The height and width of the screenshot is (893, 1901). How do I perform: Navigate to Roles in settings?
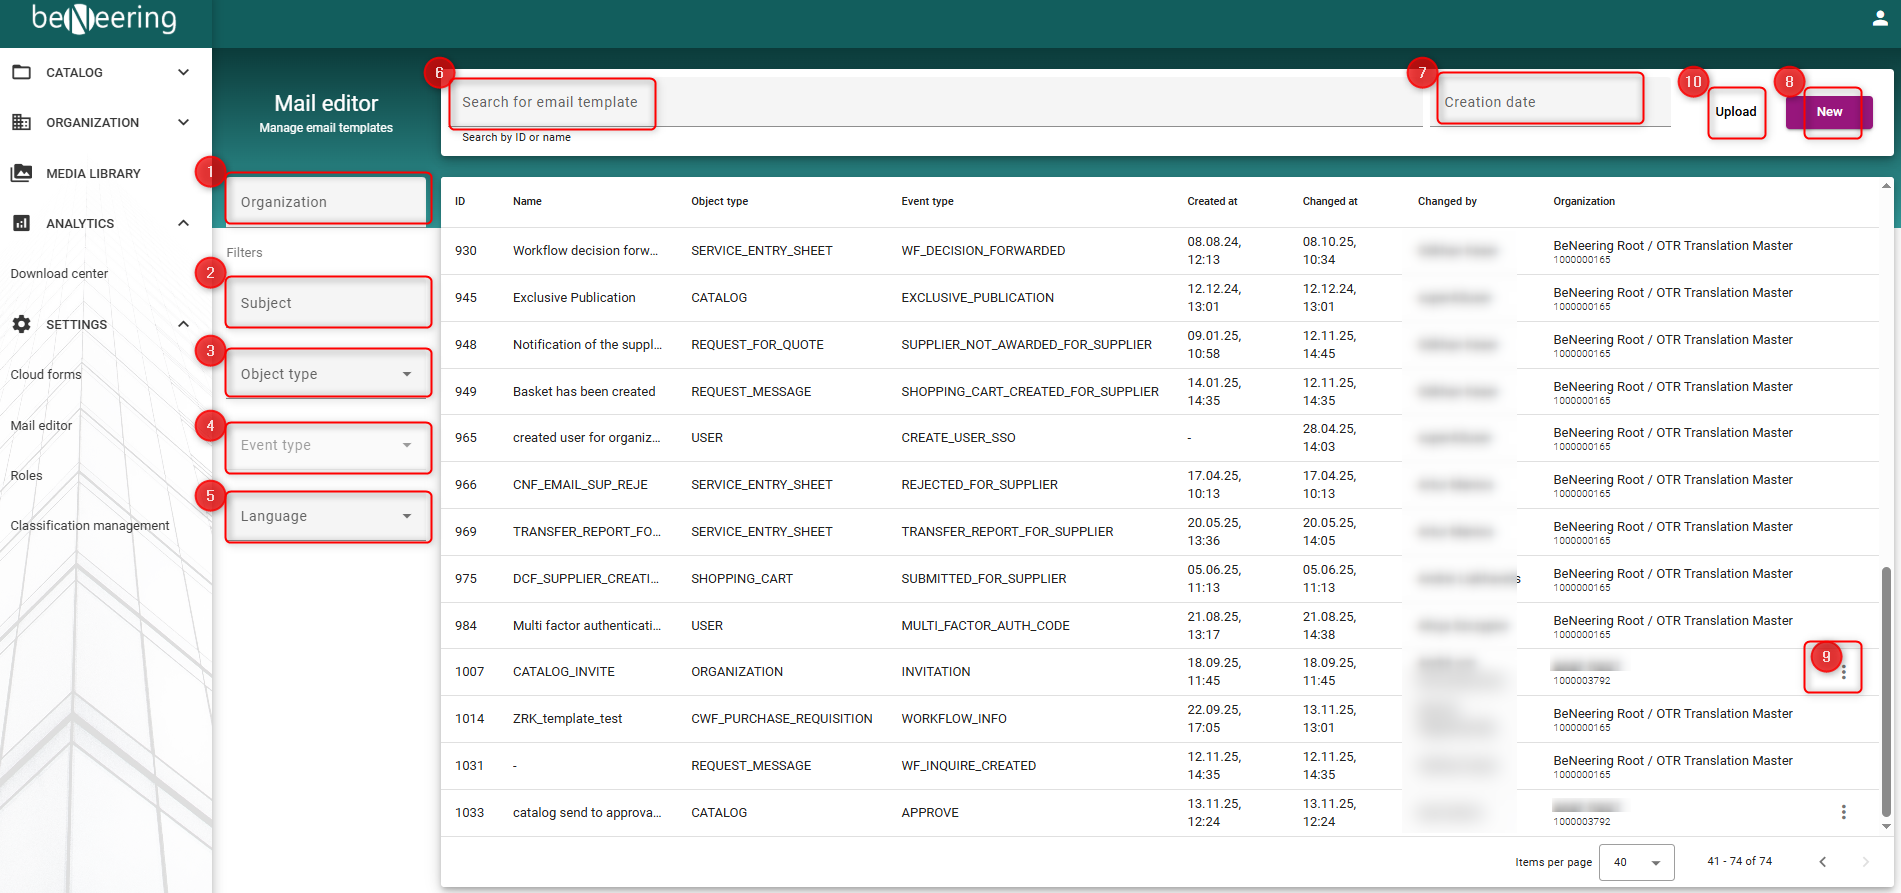click(27, 475)
